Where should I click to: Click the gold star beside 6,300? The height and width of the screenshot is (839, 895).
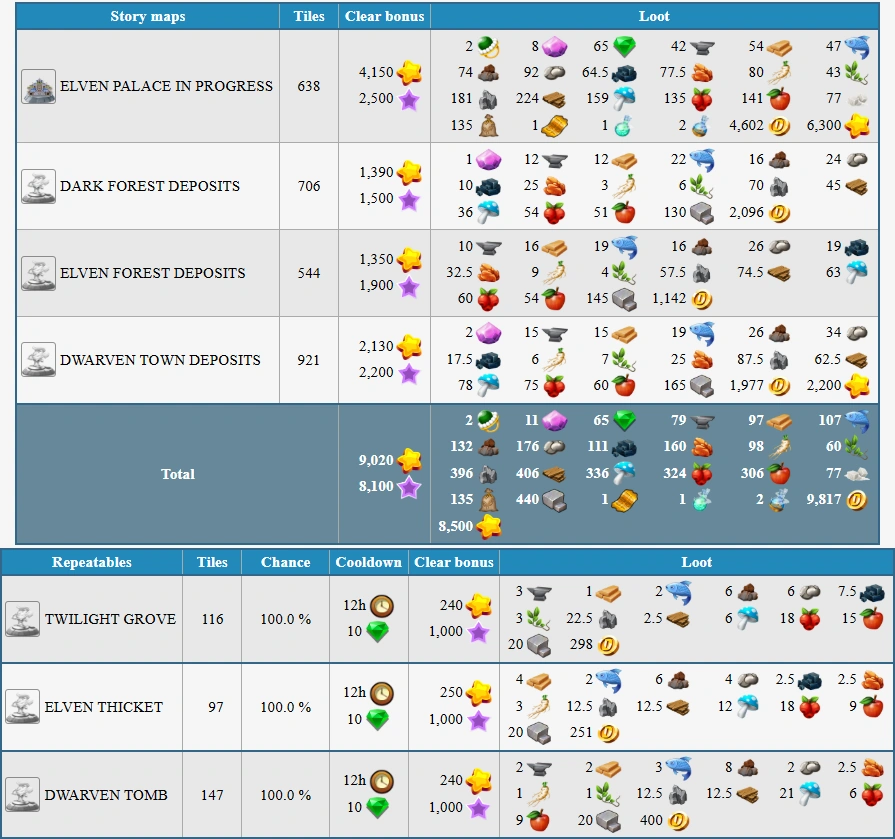857,126
